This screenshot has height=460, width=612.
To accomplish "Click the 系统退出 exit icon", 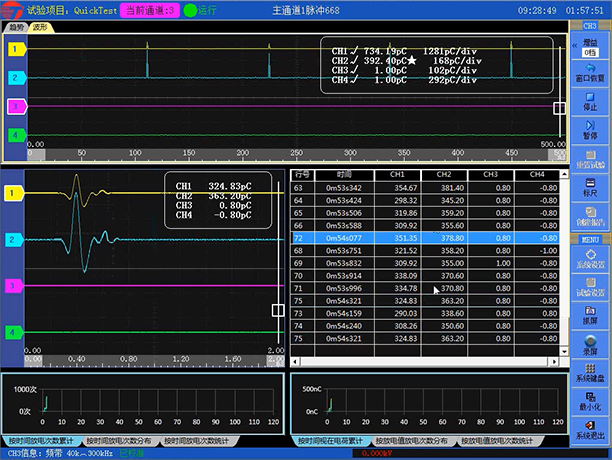I will [x=590, y=429].
